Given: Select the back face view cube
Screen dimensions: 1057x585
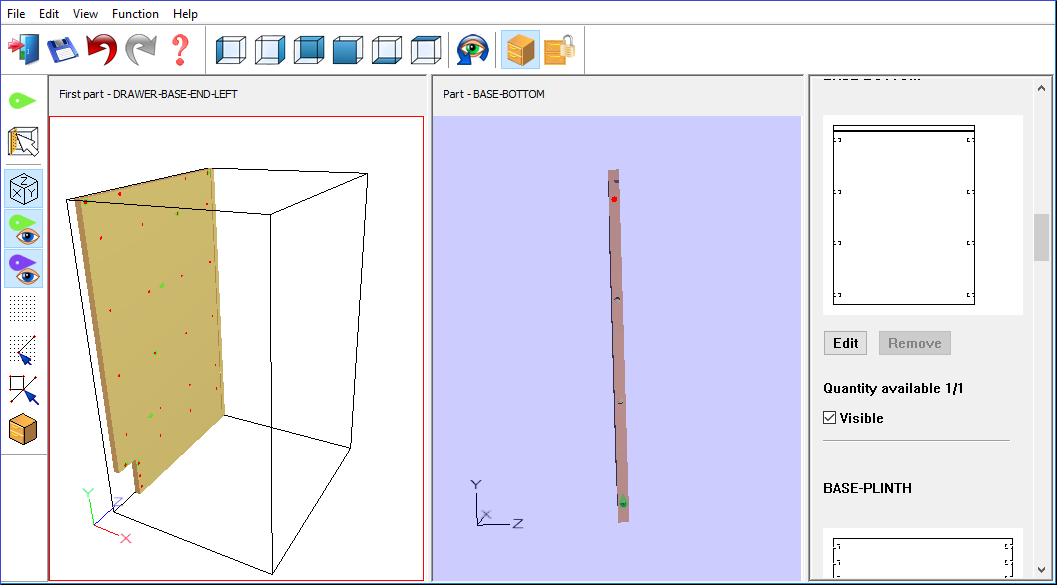Looking at the screenshot, I should [309, 50].
